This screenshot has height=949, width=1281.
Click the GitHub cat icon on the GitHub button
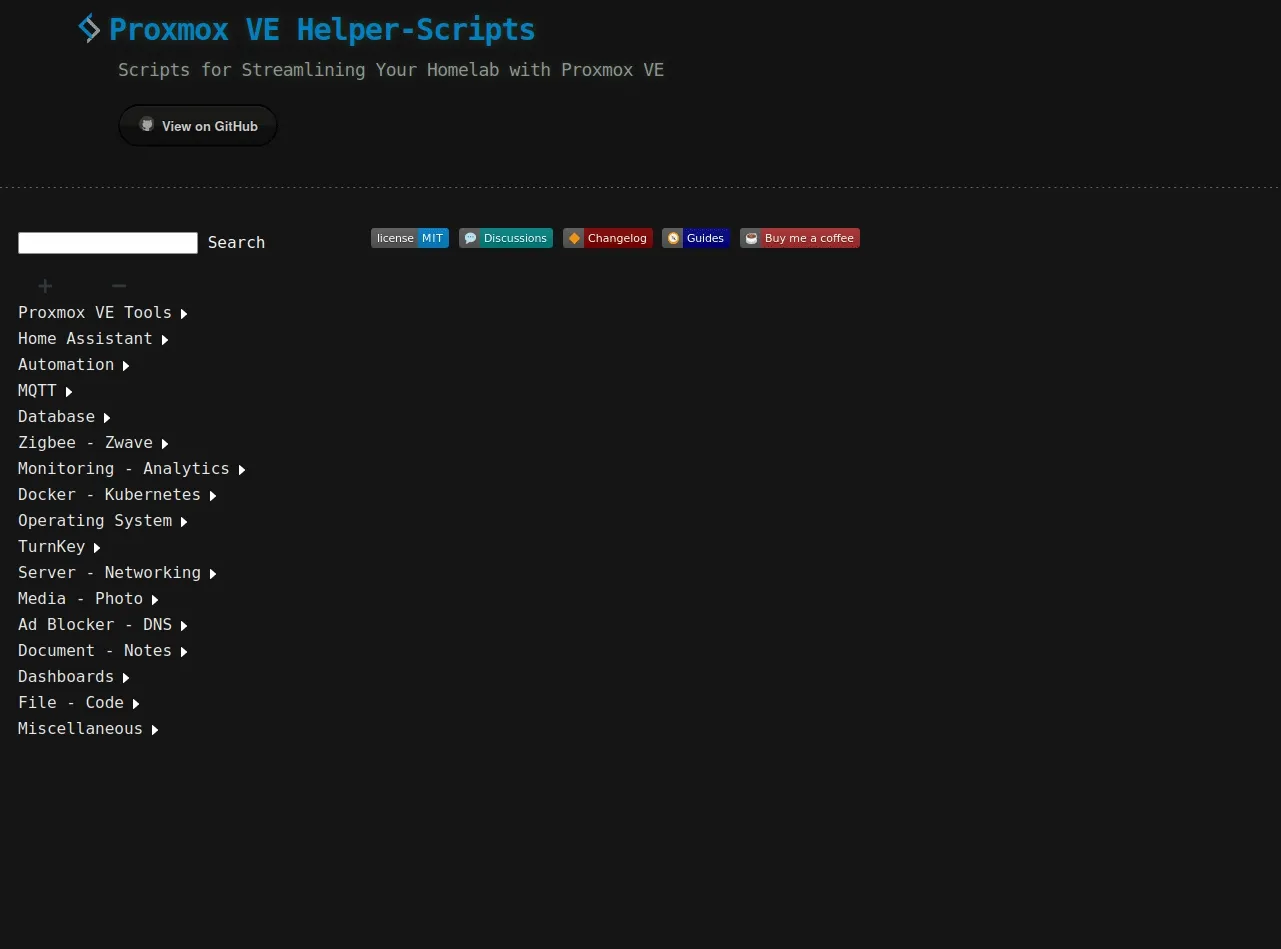(x=147, y=125)
